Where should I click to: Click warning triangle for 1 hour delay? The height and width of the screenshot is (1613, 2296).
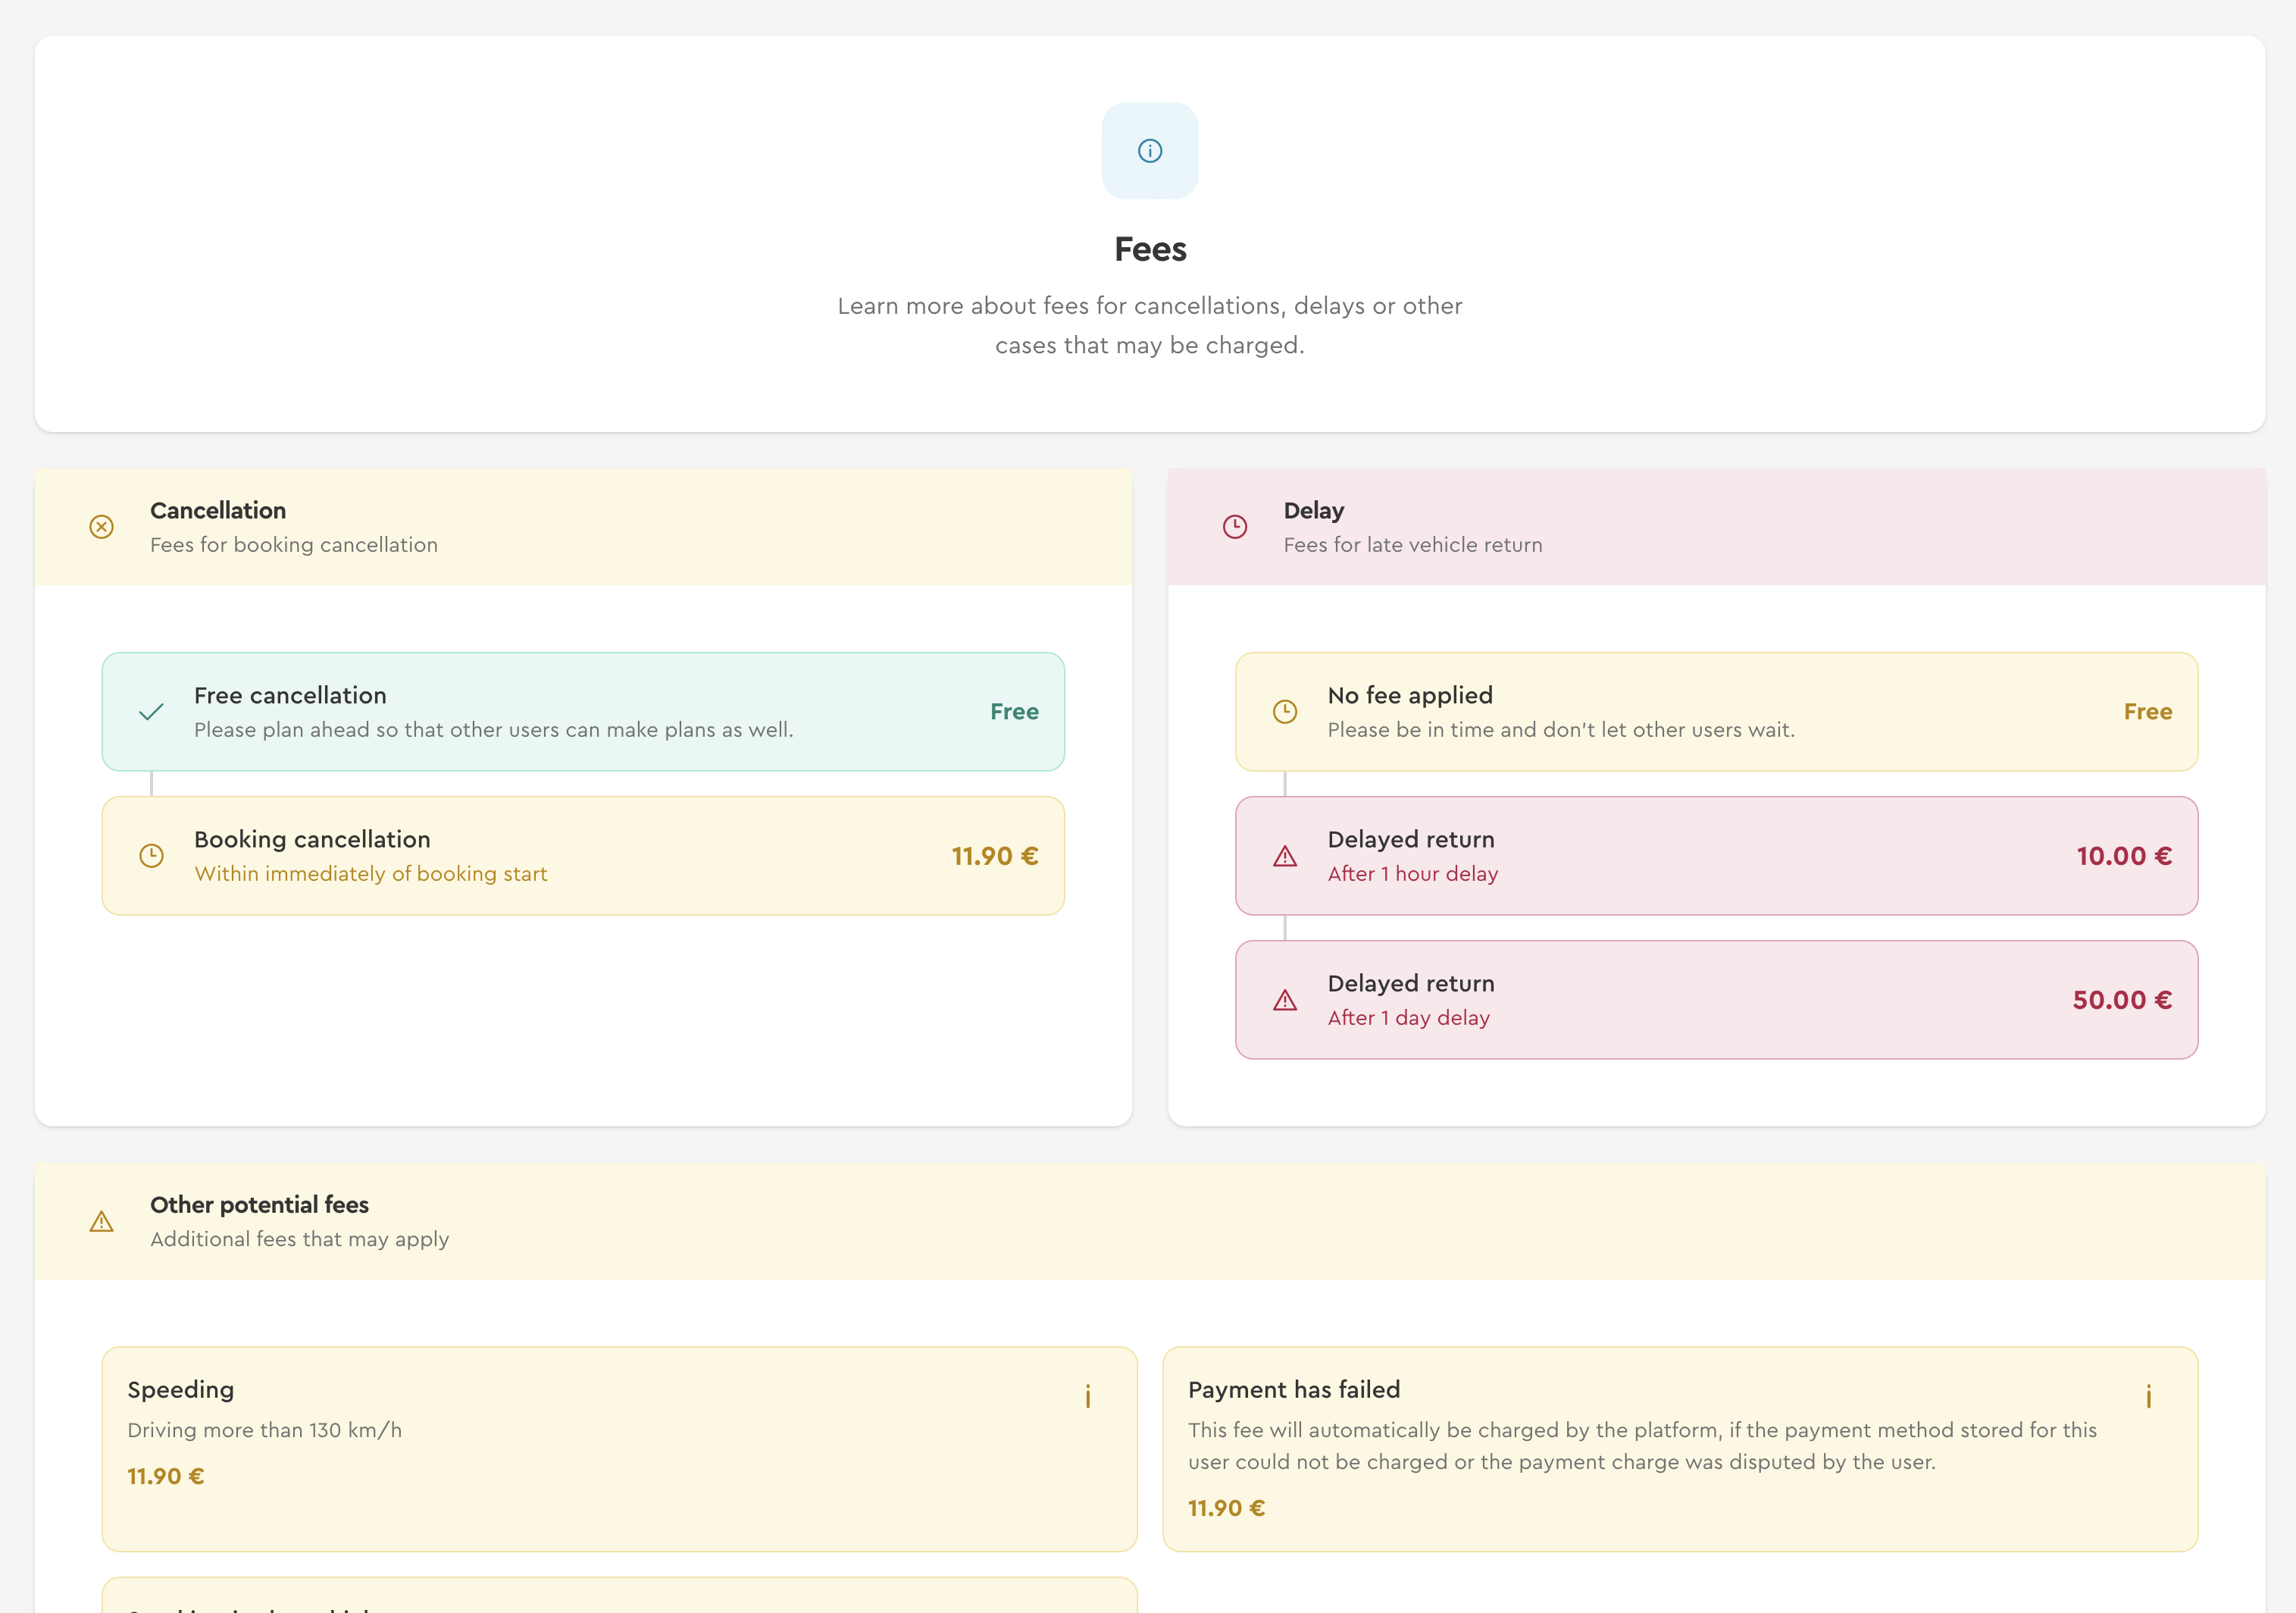coord(1284,856)
